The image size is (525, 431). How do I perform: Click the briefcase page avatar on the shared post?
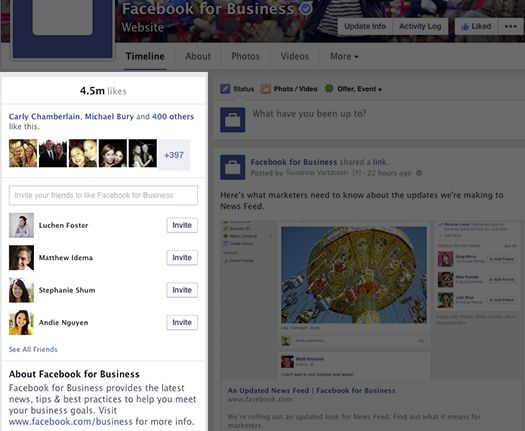[x=233, y=167]
